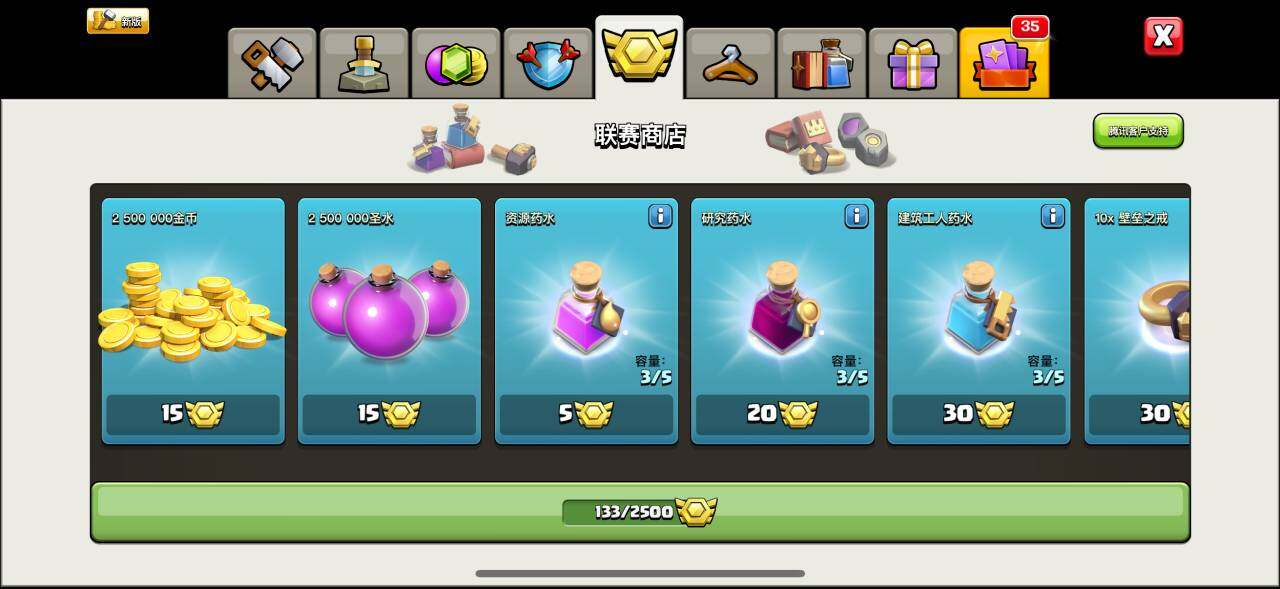Open the hanger skins tab
The width and height of the screenshot is (1280, 589).
coord(730,63)
